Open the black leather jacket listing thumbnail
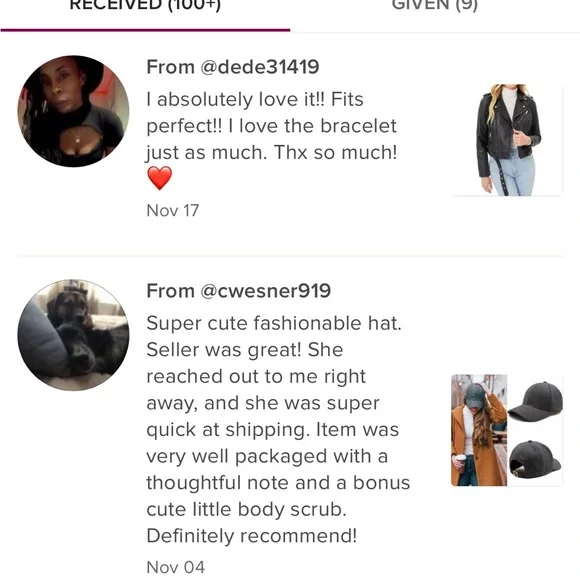The image size is (580, 580). [508, 140]
